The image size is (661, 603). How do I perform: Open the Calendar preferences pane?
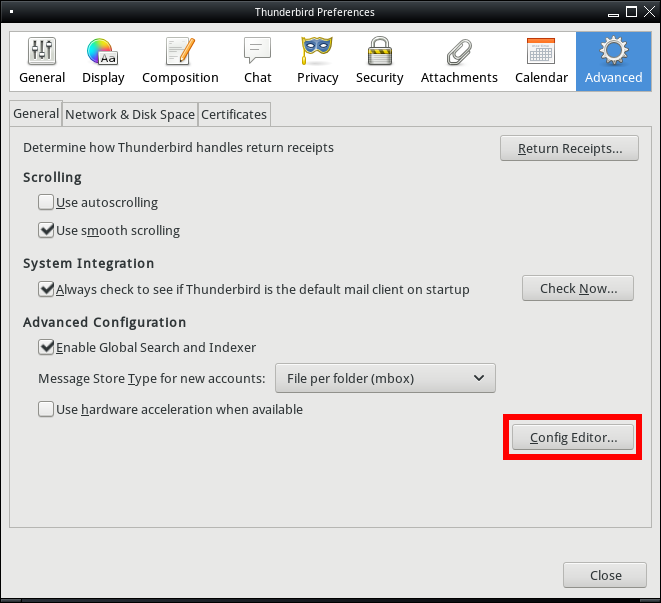click(541, 62)
